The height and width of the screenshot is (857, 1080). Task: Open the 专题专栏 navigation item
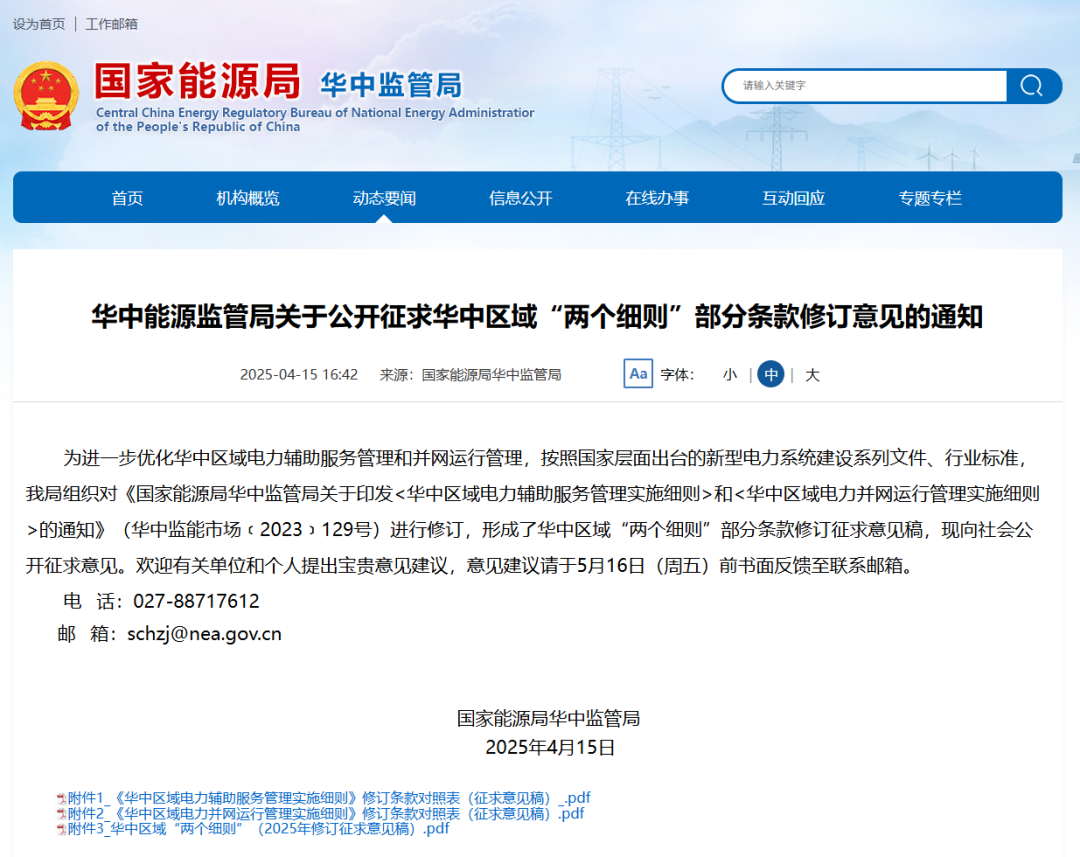pos(930,198)
